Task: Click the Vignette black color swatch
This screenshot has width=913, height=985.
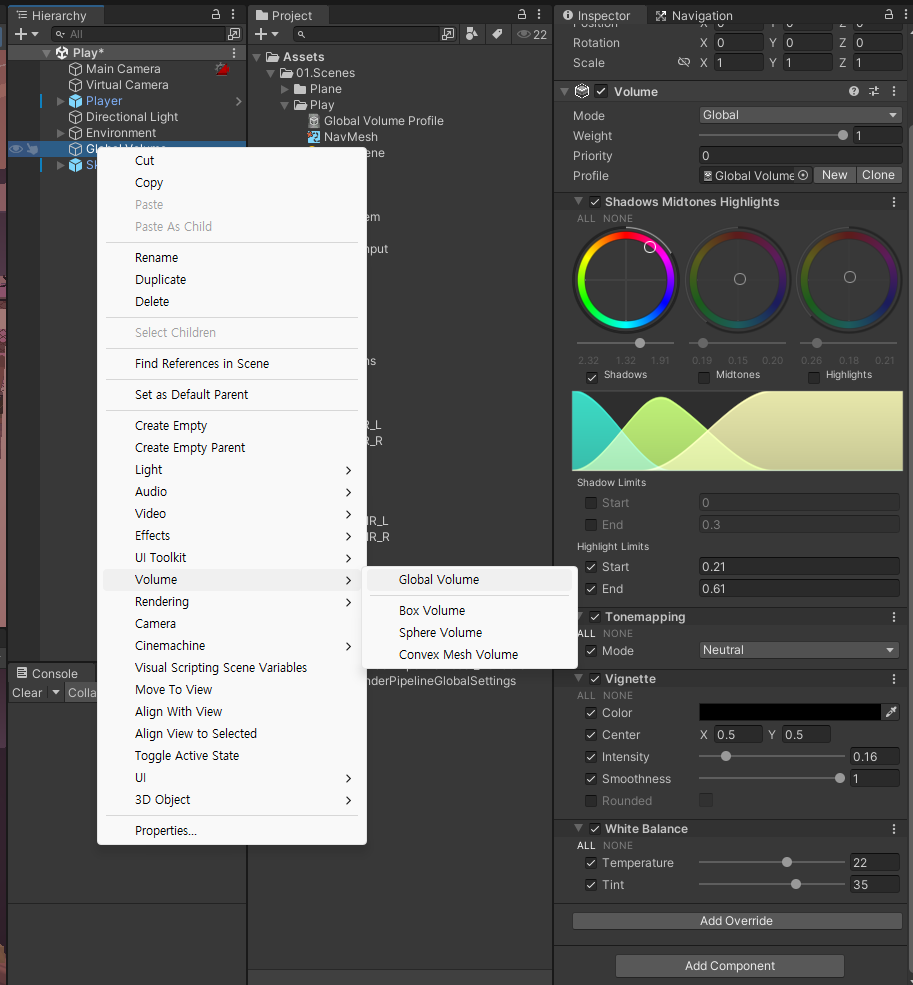Action: 790,712
